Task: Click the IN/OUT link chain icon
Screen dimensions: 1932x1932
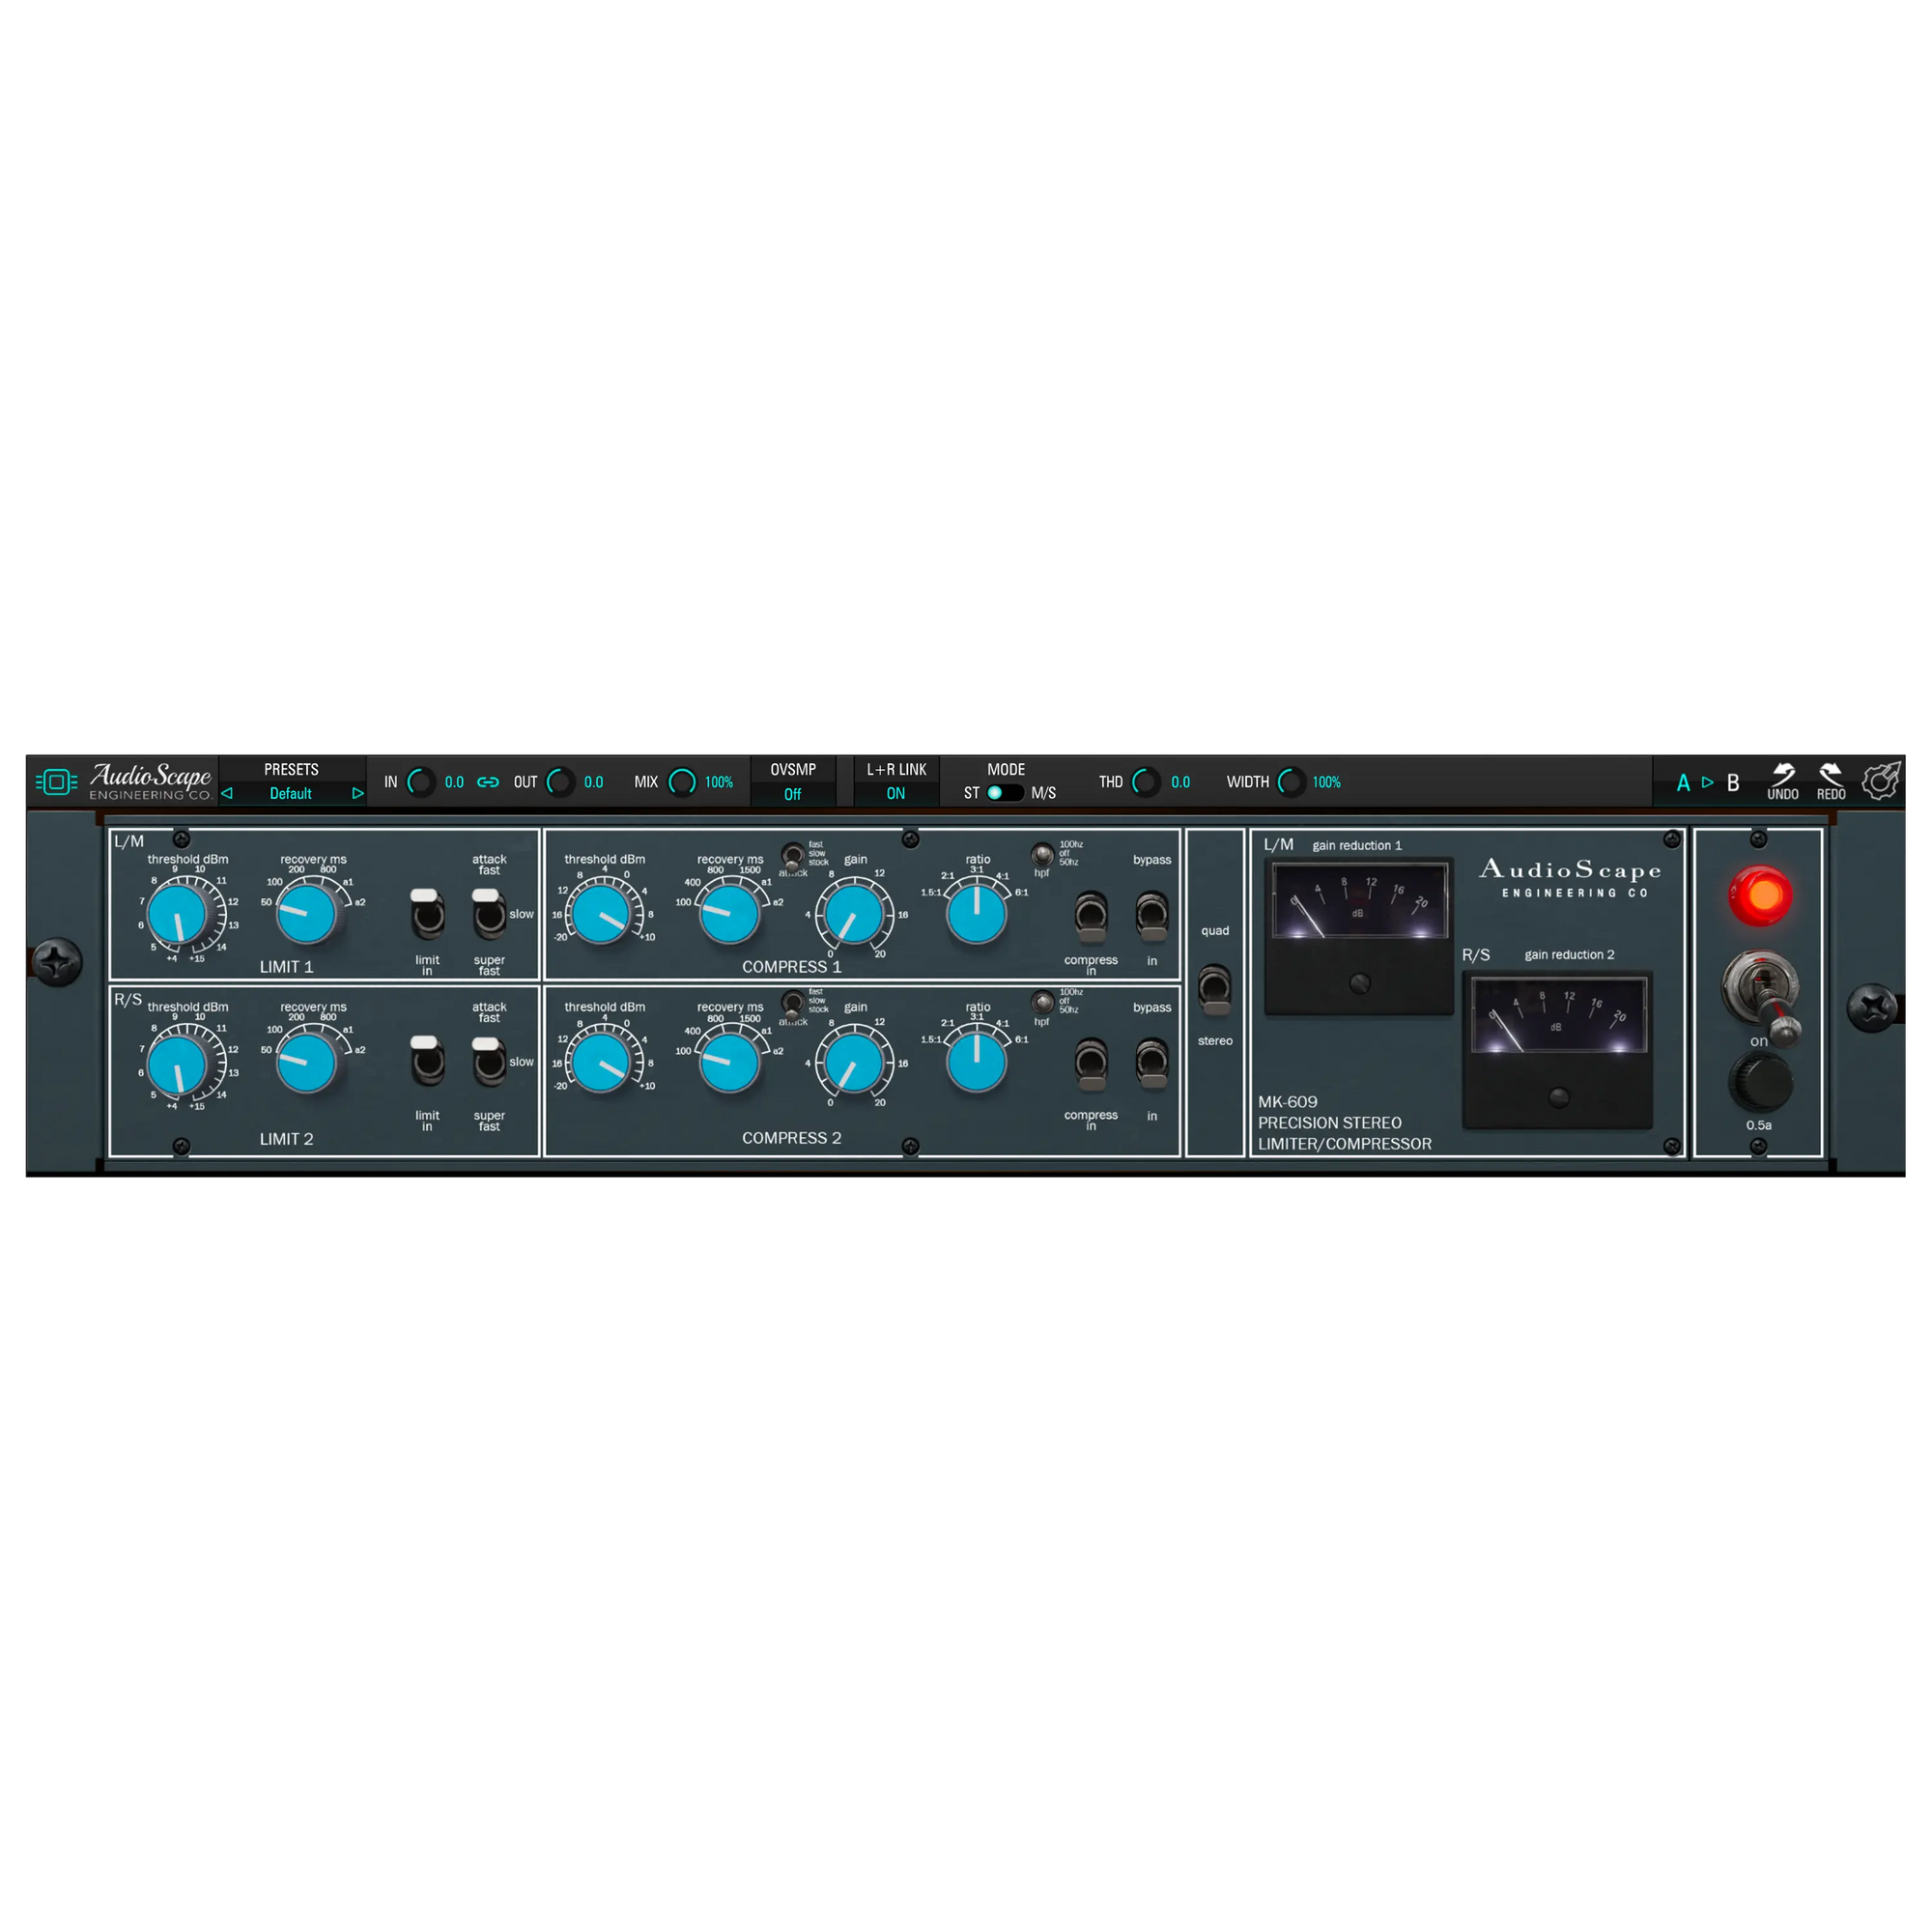Action: click(487, 782)
